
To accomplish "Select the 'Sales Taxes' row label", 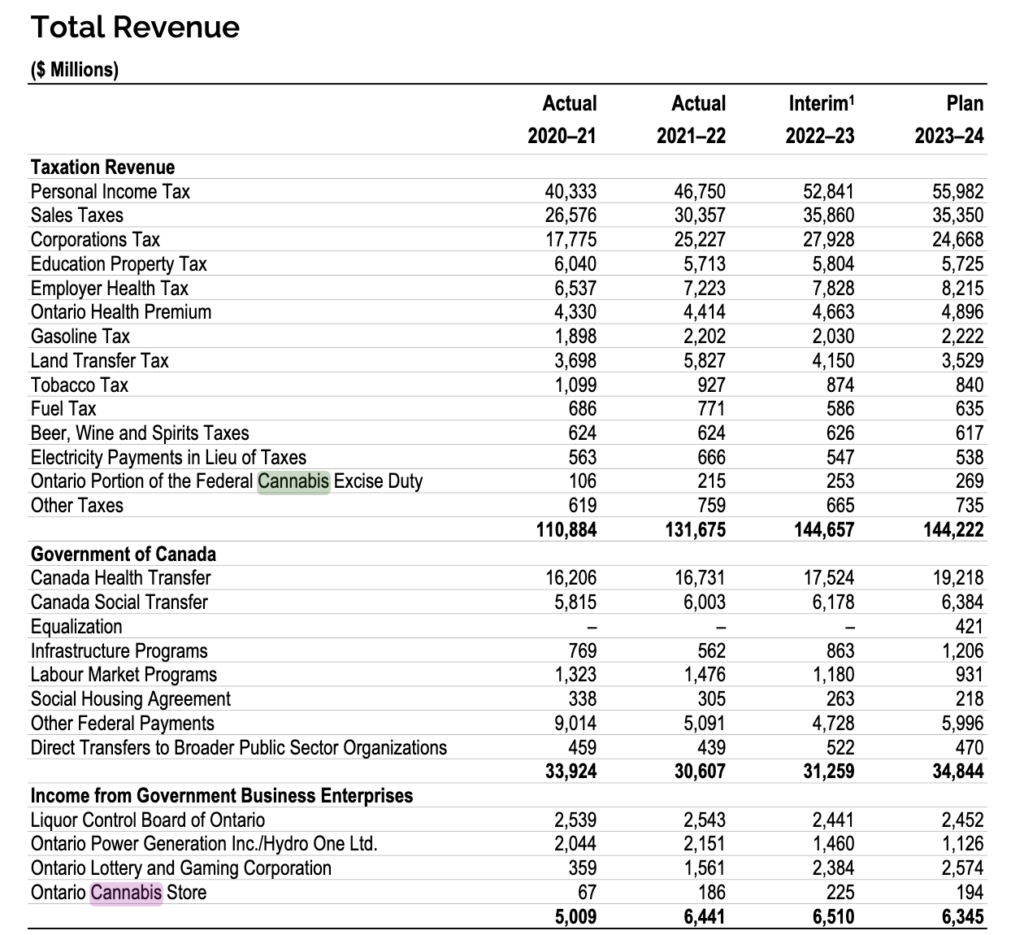I will [77, 215].
